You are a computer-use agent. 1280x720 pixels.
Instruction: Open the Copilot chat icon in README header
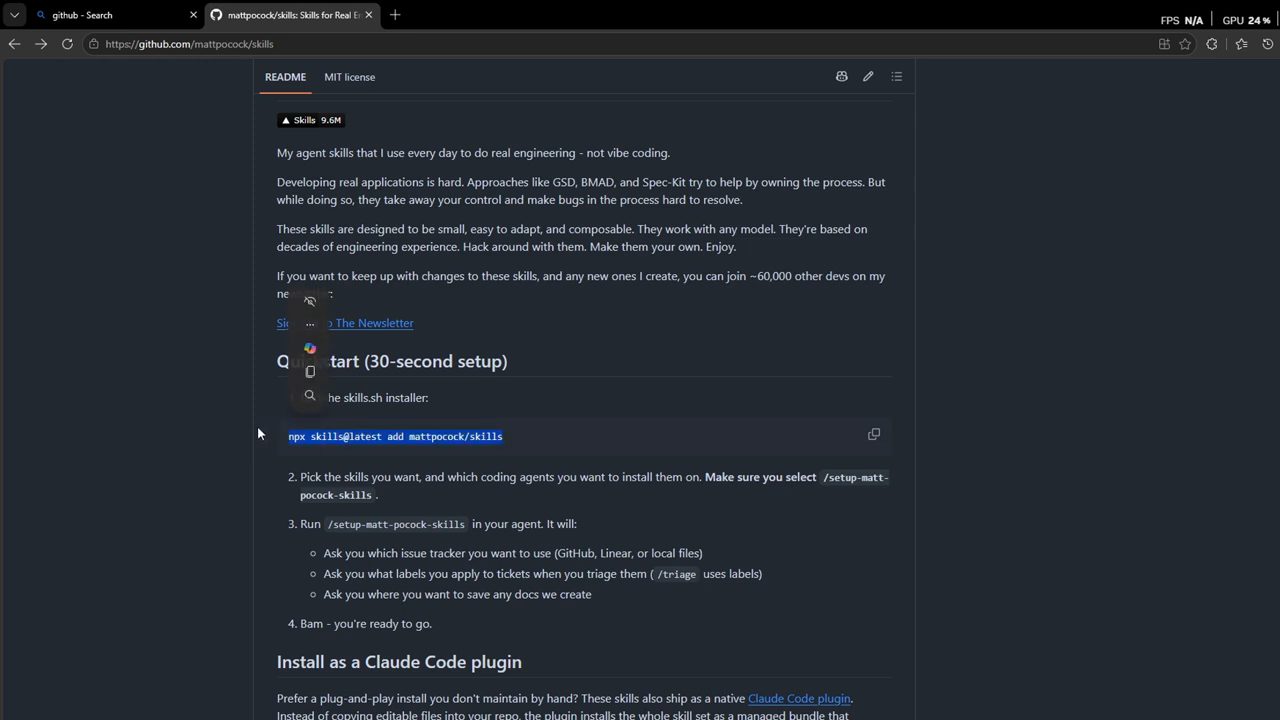point(842,76)
